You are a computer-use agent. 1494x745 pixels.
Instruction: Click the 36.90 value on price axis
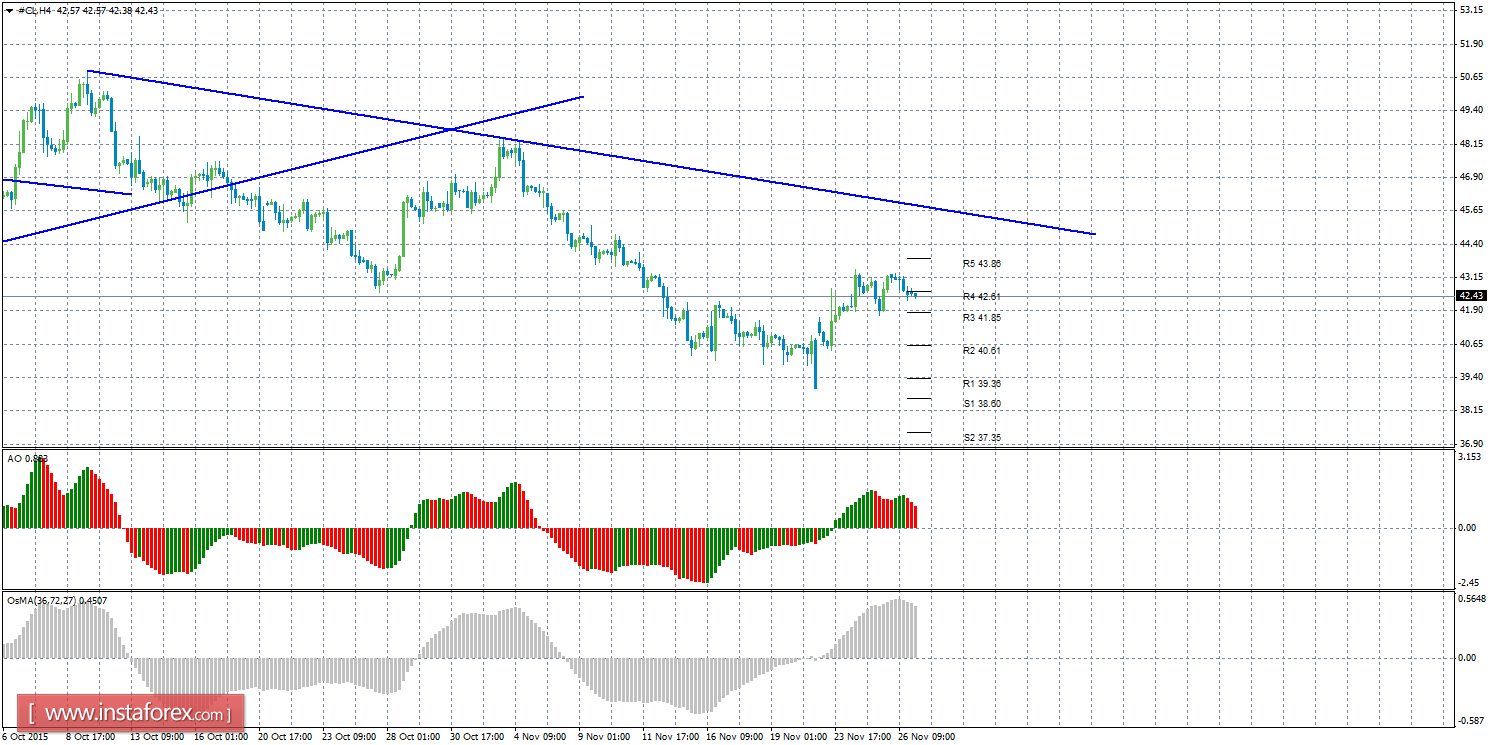pos(1471,443)
